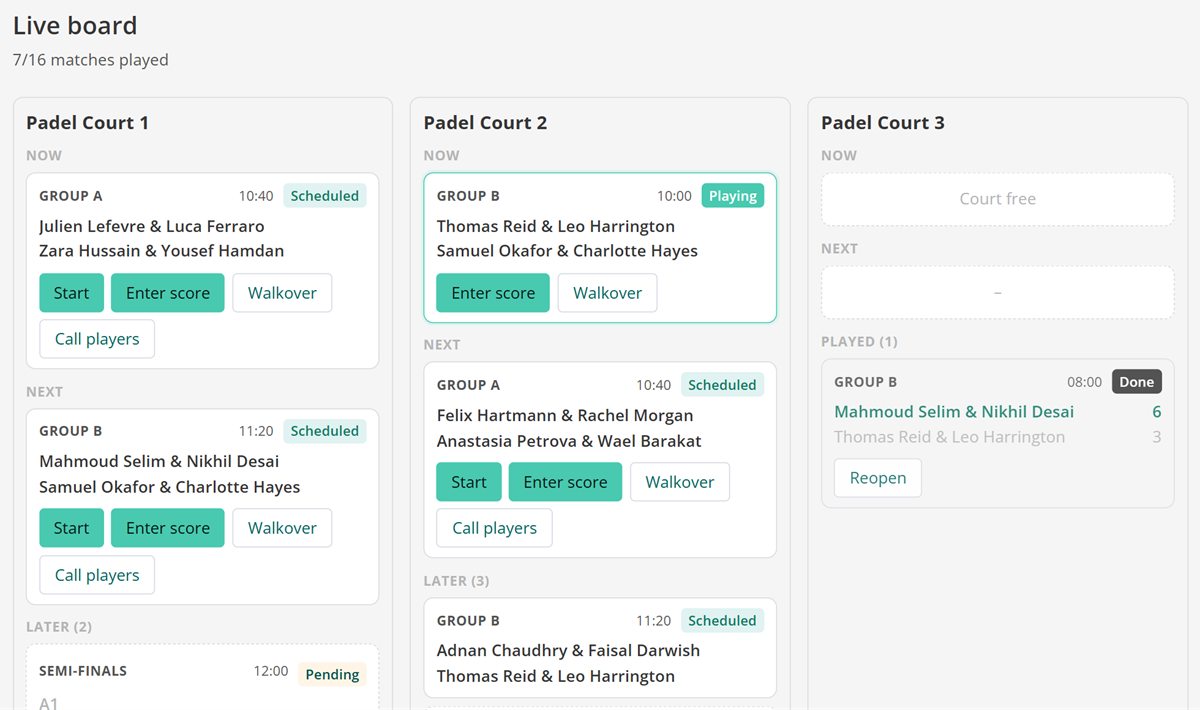Click the Pending badge on the Semi-finals card
This screenshot has width=1200, height=710.
click(x=332, y=674)
